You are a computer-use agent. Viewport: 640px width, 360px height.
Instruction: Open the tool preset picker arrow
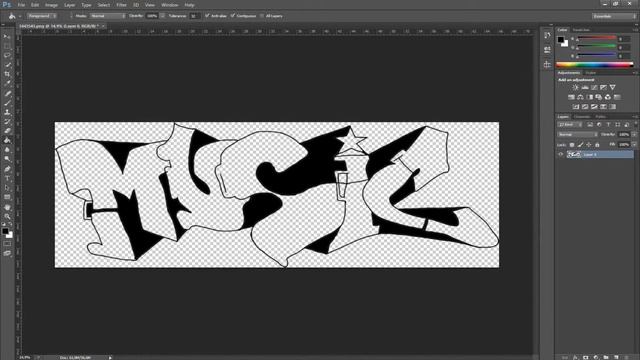(x=20, y=16)
